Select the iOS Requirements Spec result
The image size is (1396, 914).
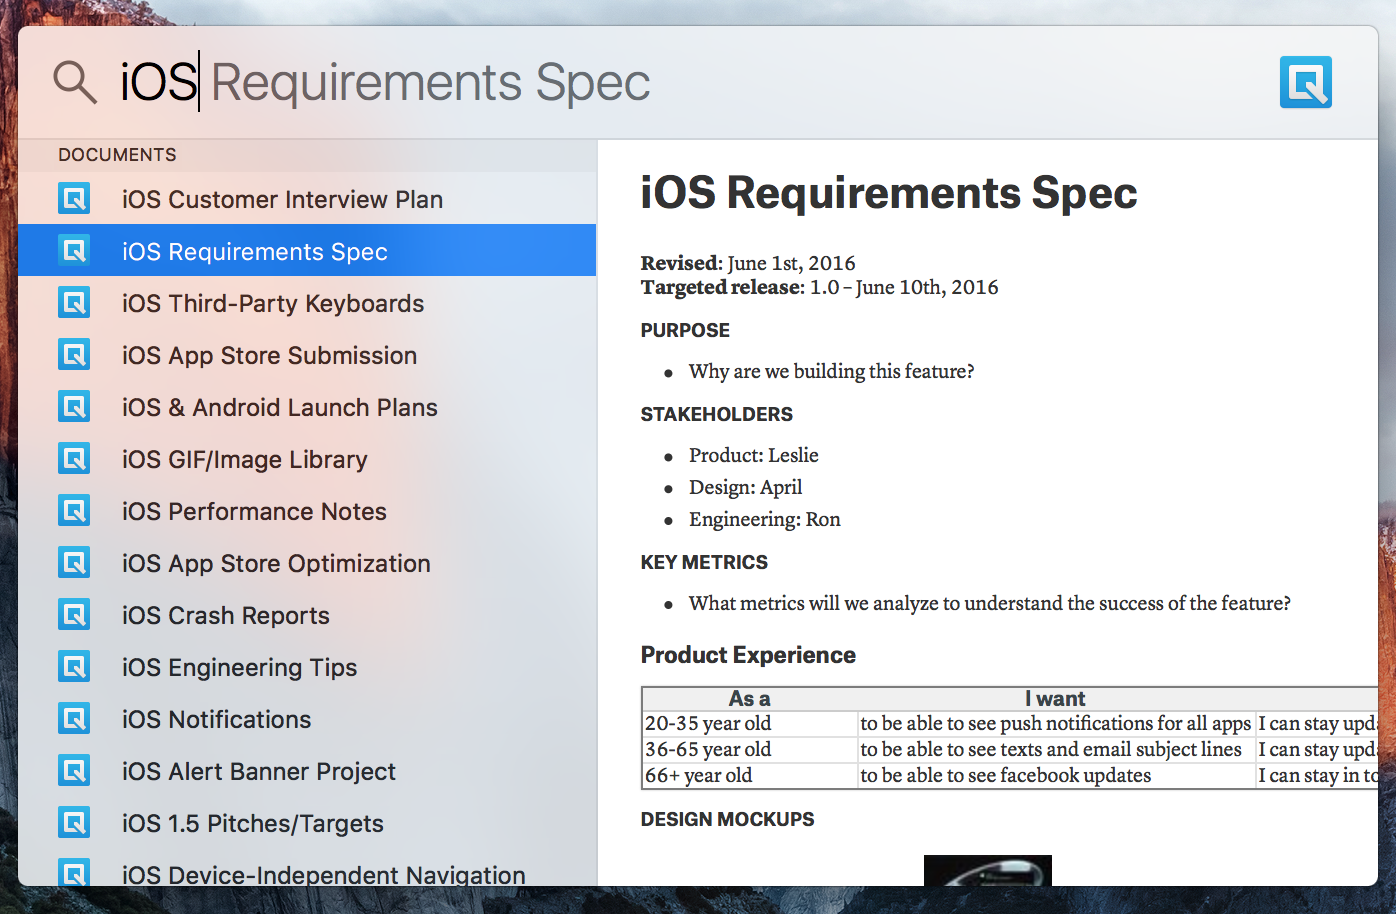click(255, 251)
